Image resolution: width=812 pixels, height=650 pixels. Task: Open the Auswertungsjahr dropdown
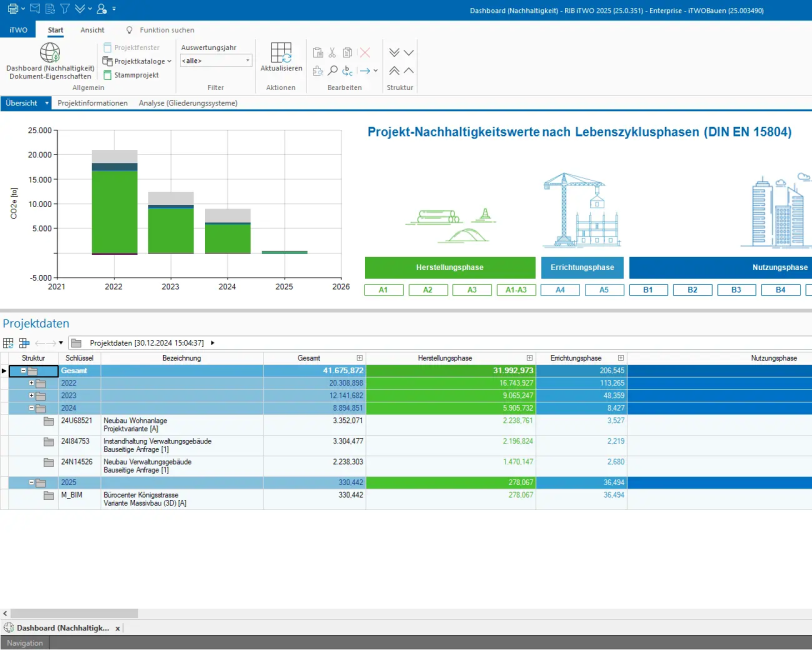(216, 61)
